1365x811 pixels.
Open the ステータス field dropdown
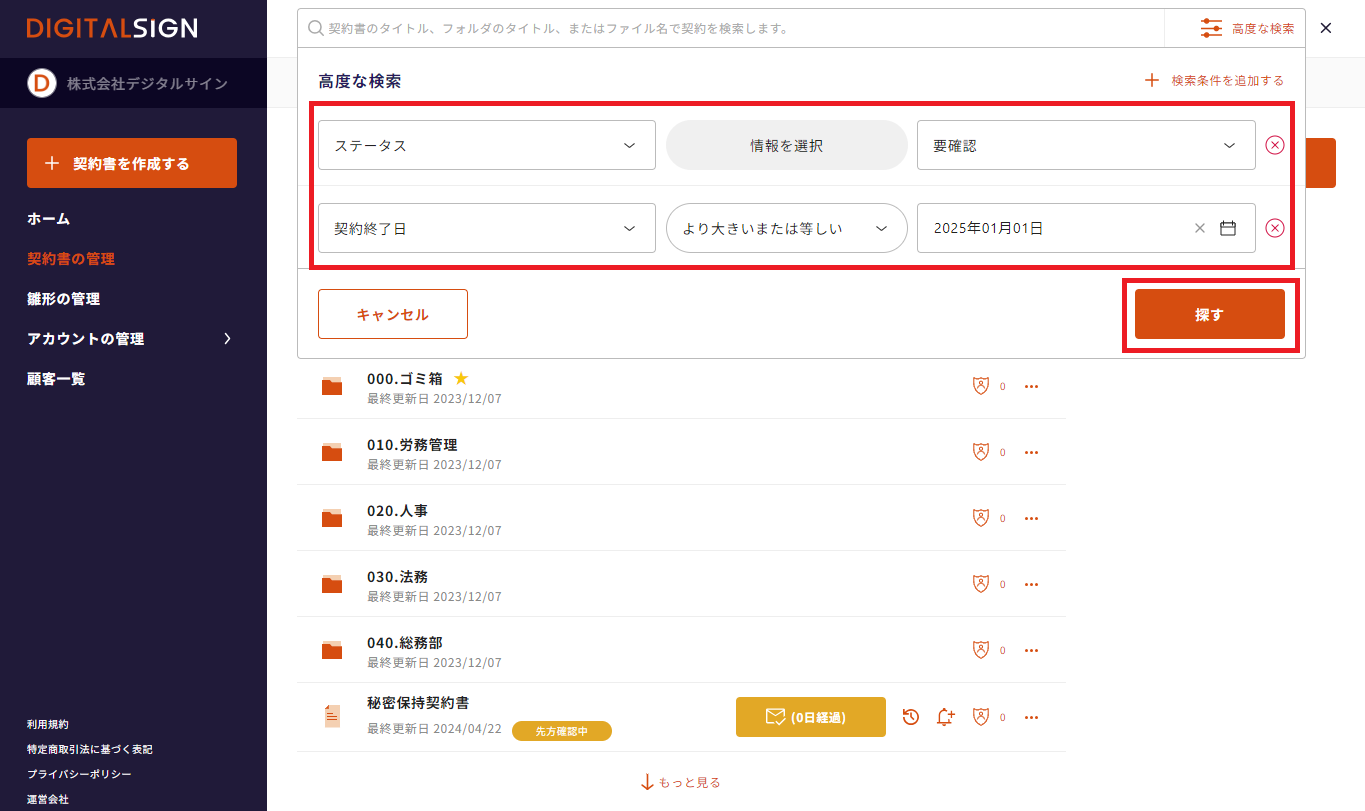[486, 145]
